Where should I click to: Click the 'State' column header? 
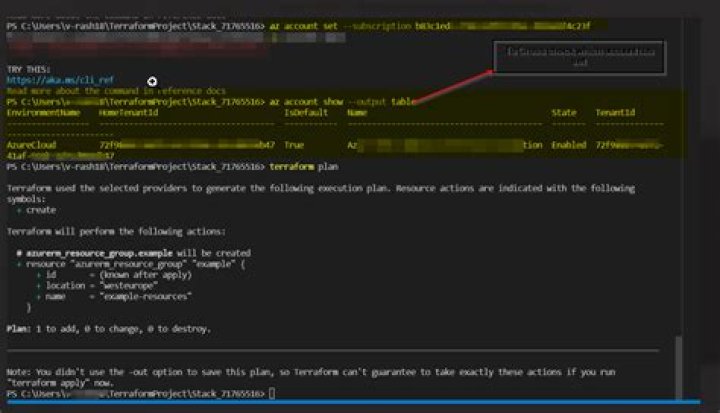564,113
